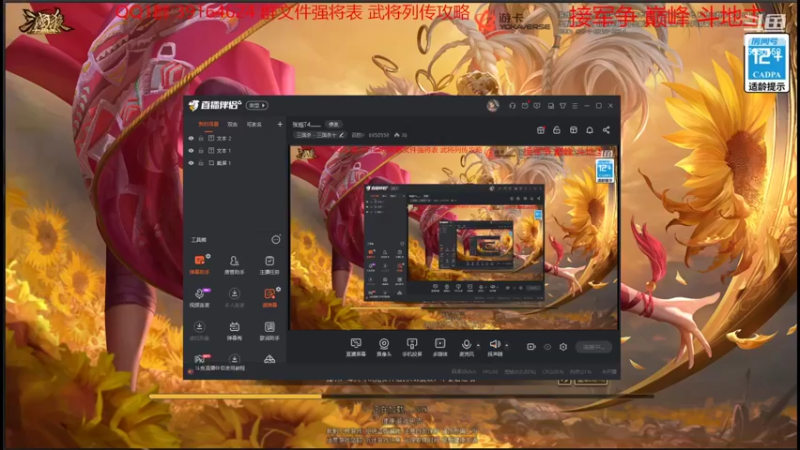The width and height of the screenshot is (800, 450).
Task: Open the 斗鱼直播伴侣使用教程 link
Action: click(220, 368)
